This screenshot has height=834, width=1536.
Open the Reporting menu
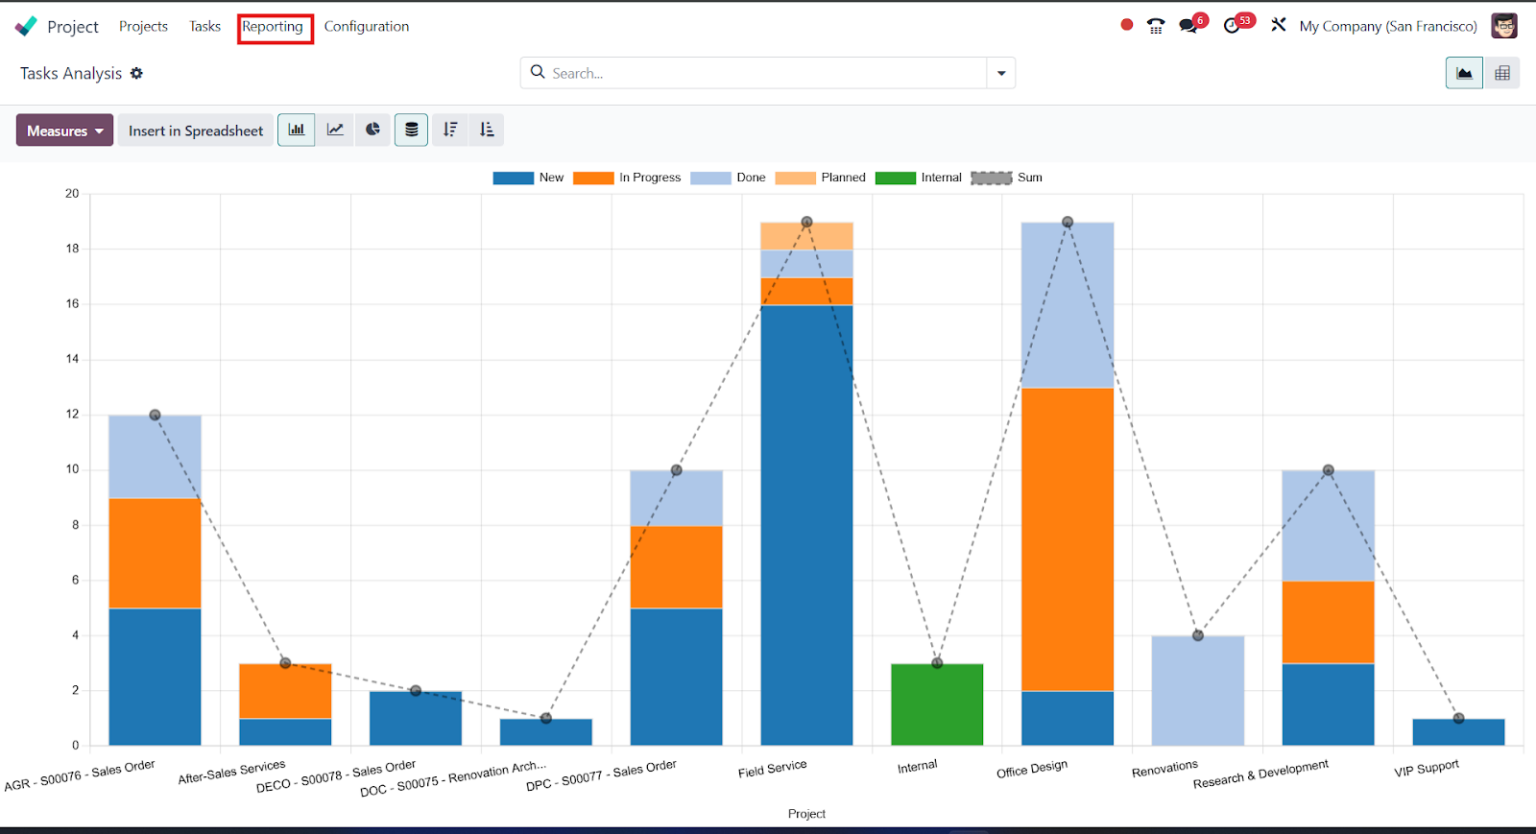pyautogui.click(x=274, y=27)
